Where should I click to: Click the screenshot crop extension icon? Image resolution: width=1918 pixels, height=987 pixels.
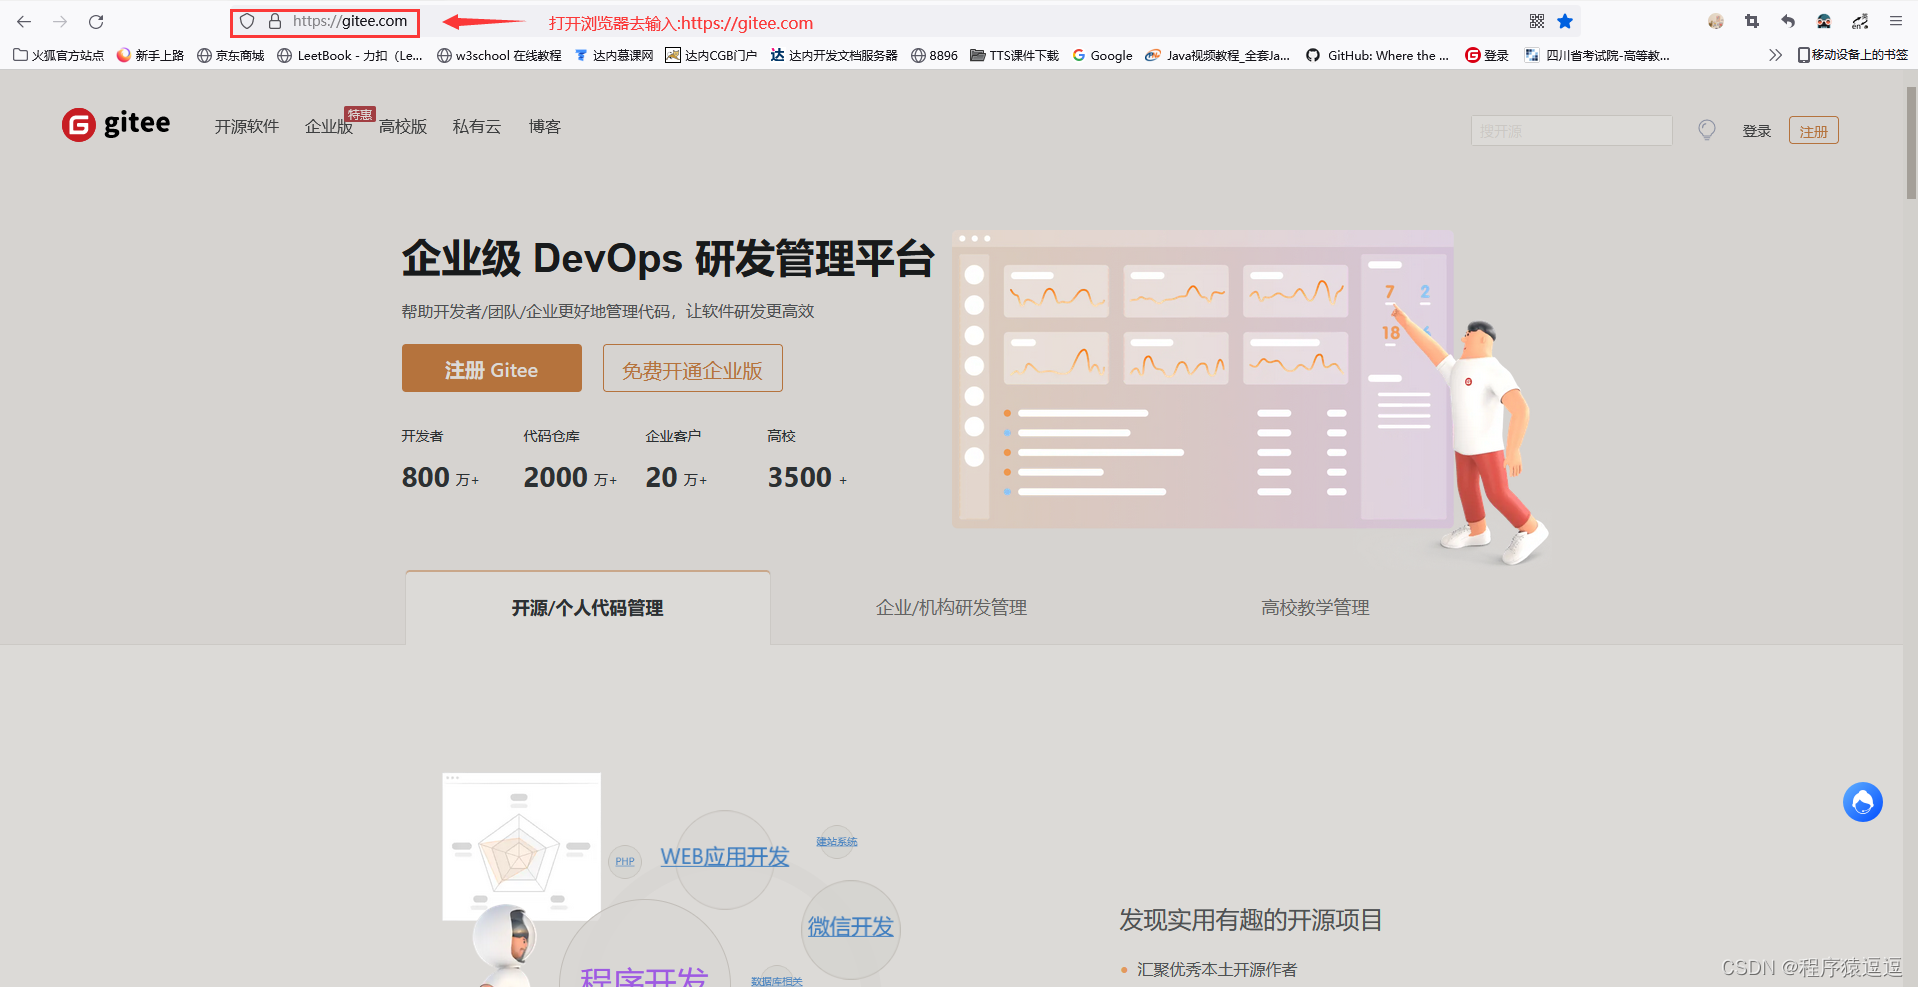point(1752,21)
